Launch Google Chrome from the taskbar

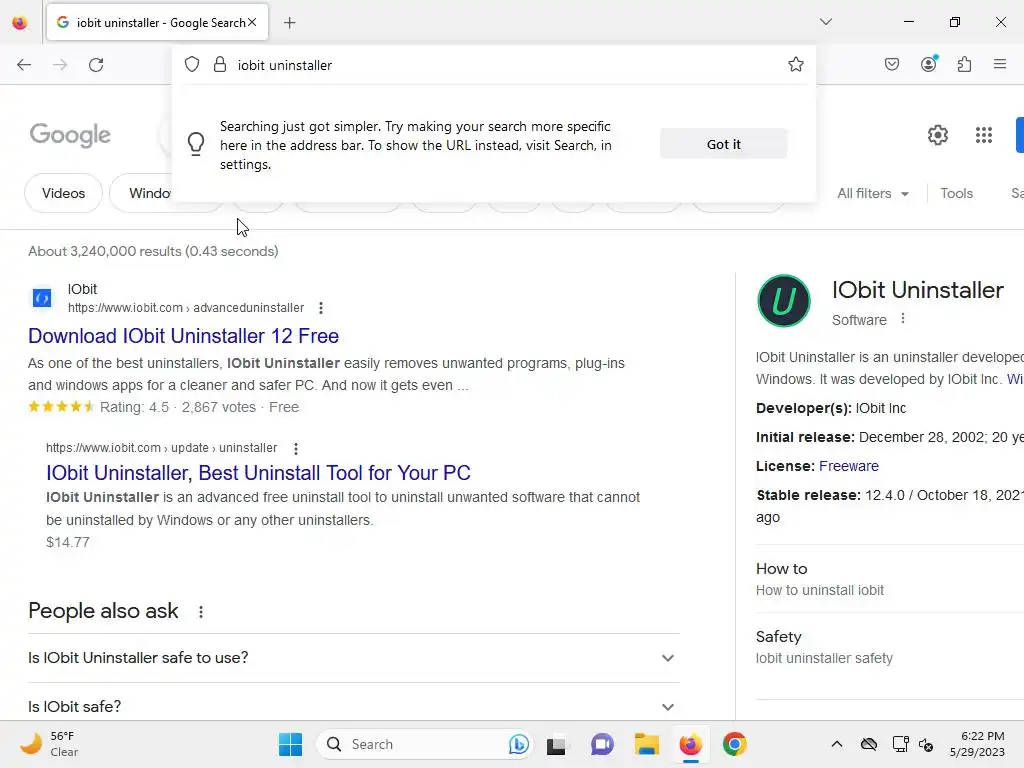(x=735, y=744)
